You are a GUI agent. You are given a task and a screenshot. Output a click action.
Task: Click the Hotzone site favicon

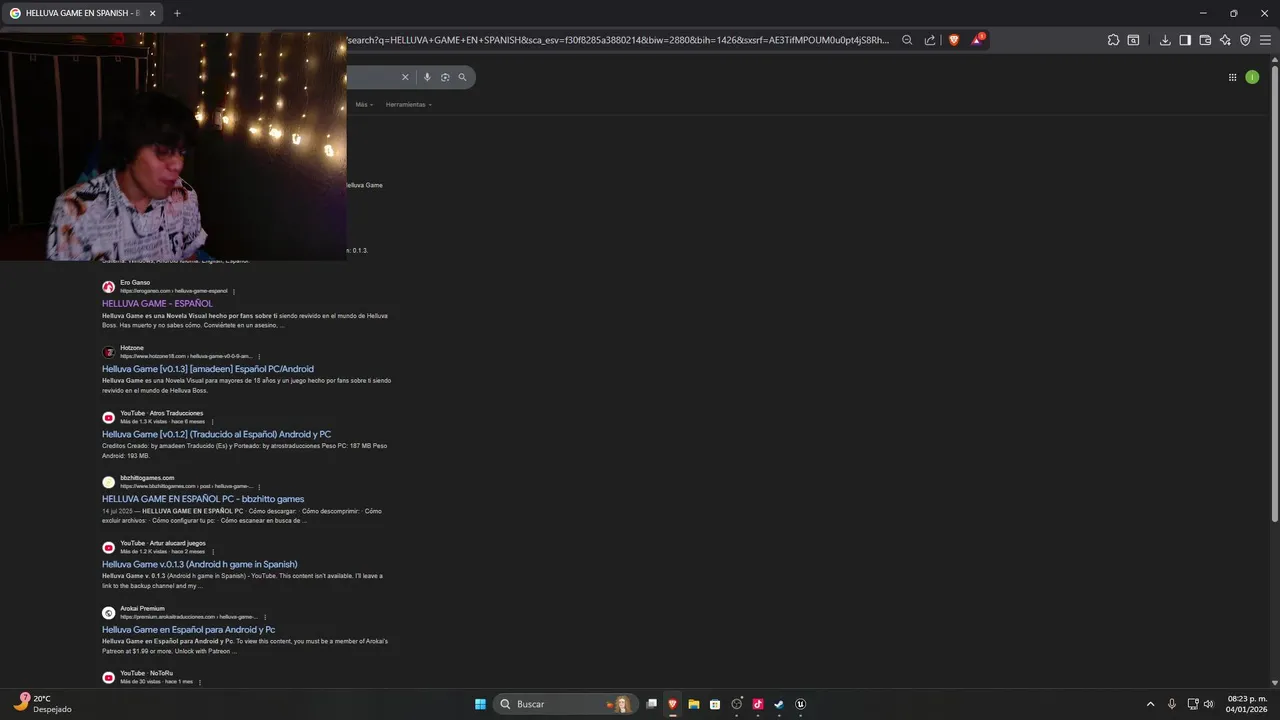coord(108,352)
